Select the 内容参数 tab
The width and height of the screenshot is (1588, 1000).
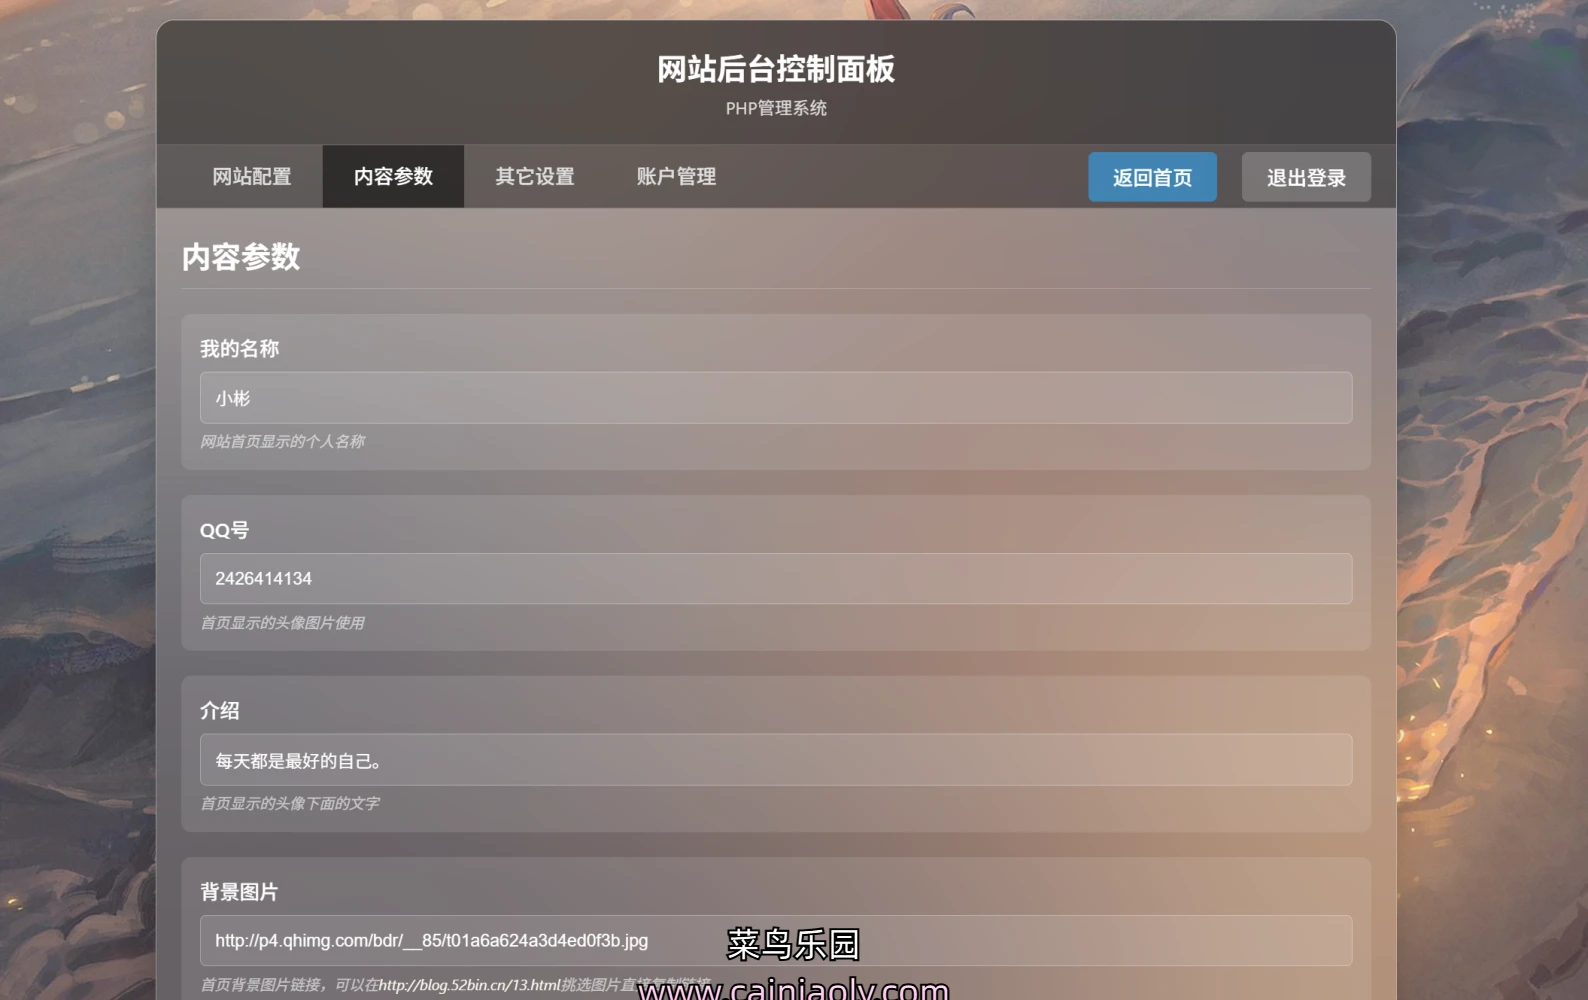point(393,177)
